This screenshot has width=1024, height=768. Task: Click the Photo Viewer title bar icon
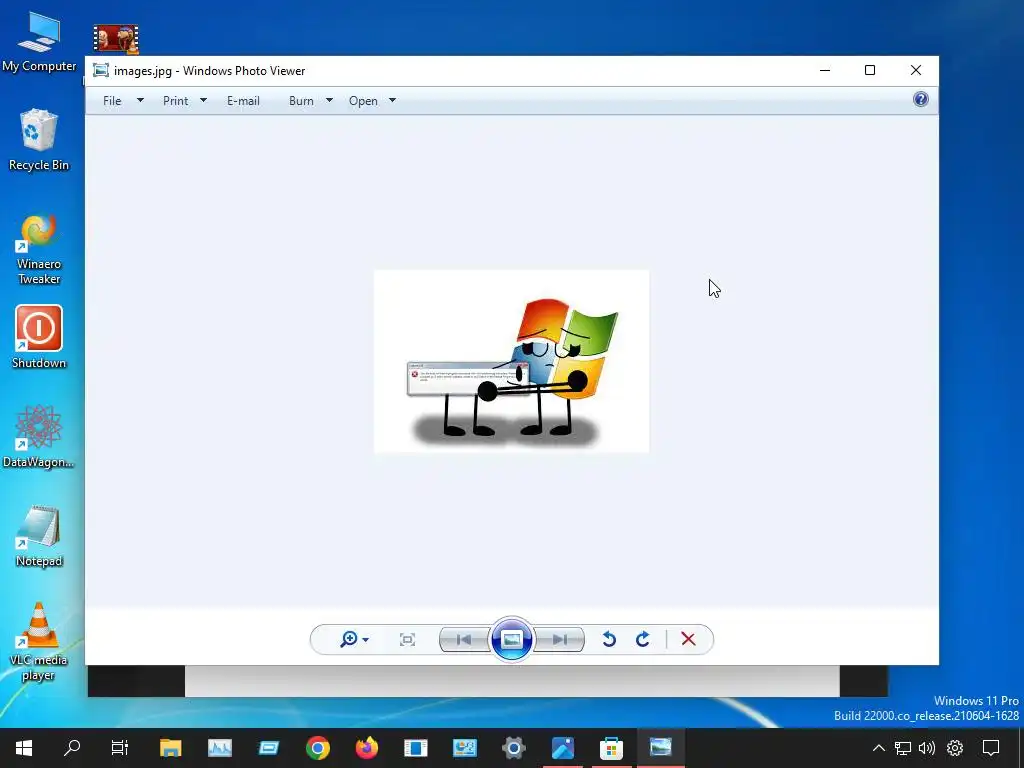coord(101,71)
